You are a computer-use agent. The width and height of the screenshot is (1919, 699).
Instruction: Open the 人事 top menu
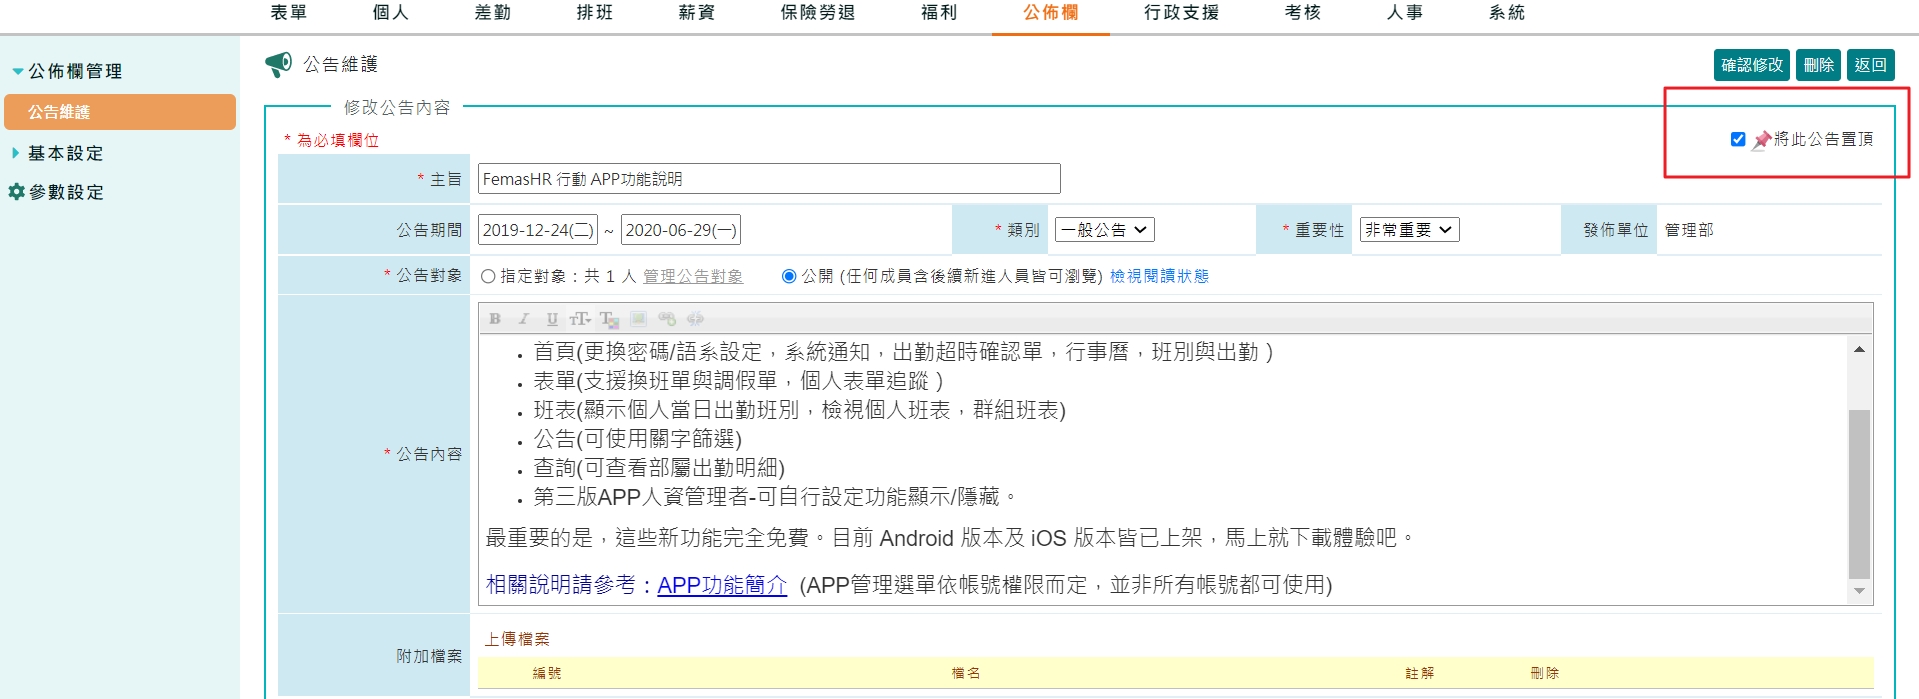1405,13
